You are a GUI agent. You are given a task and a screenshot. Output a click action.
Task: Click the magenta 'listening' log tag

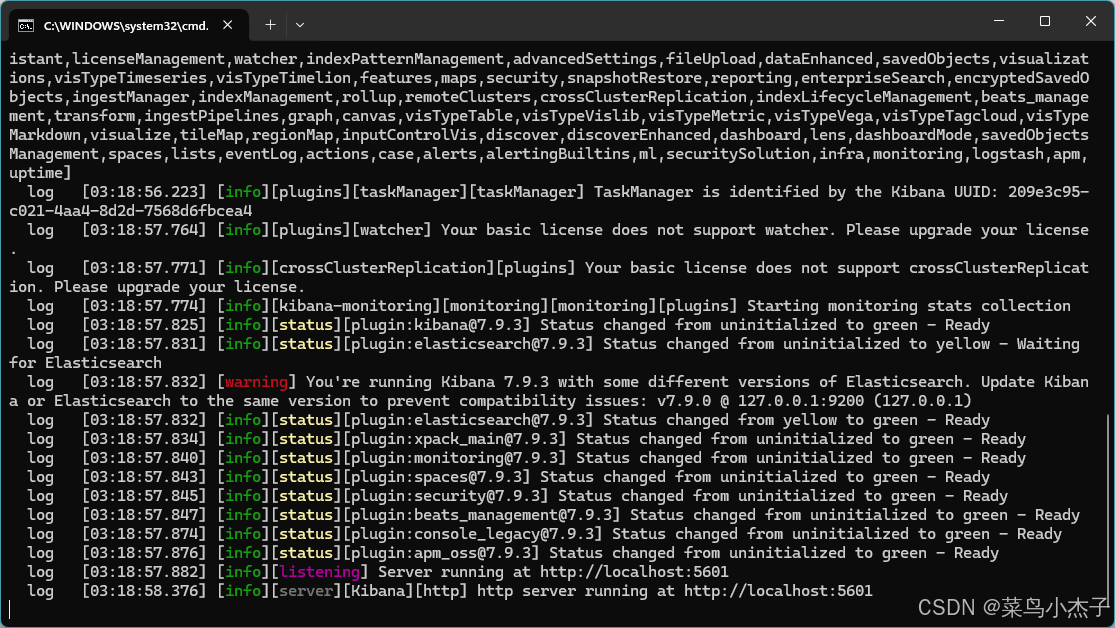point(319,572)
